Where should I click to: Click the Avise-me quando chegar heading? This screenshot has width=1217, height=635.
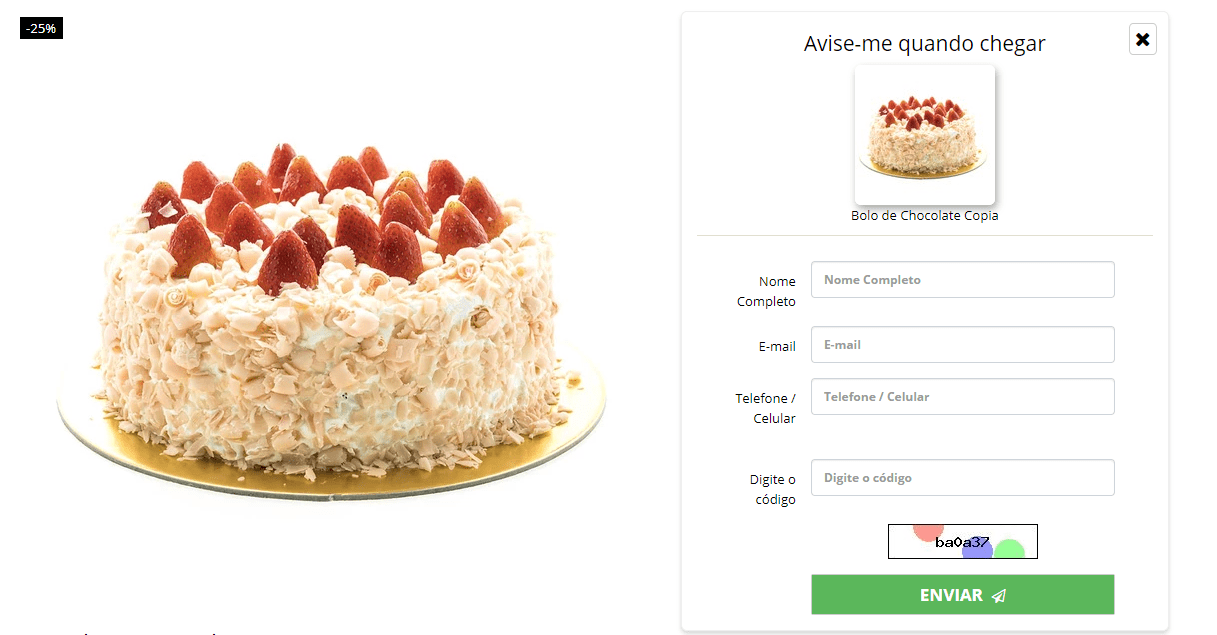[925, 44]
